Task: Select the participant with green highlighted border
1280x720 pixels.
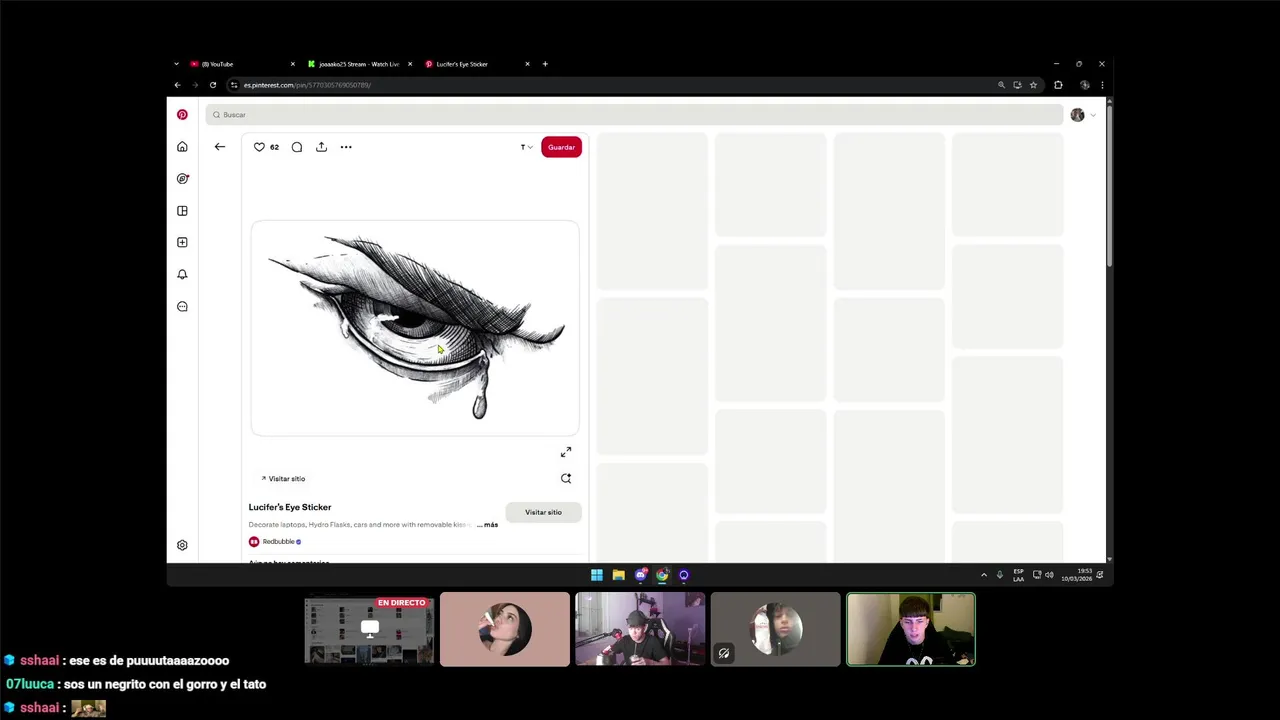Action: click(x=911, y=630)
